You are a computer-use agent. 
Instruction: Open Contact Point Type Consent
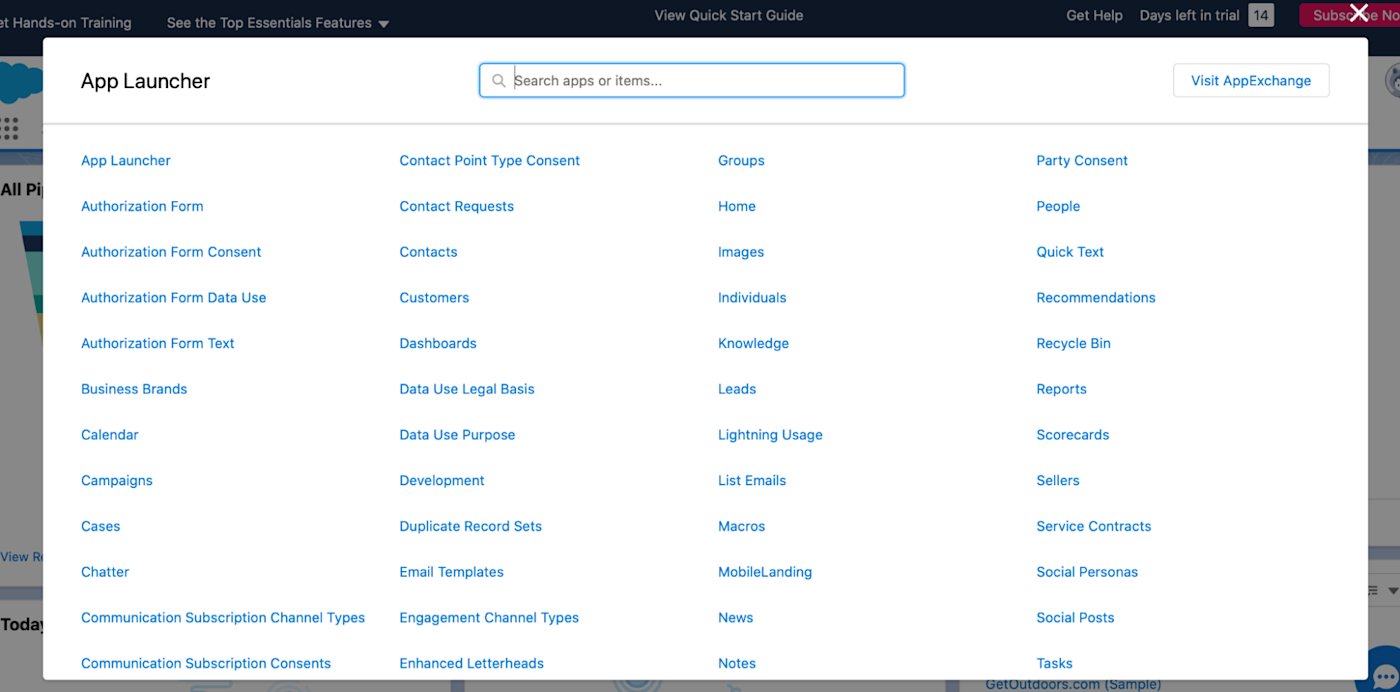[490, 160]
